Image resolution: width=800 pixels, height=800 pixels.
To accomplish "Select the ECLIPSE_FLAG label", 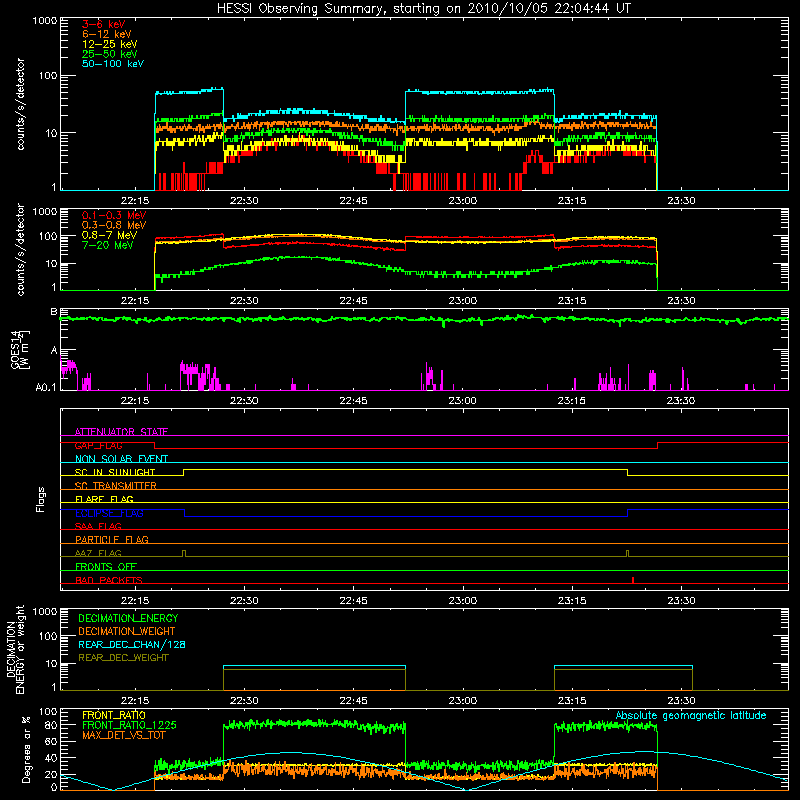I will pyautogui.click(x=109, y=513).
